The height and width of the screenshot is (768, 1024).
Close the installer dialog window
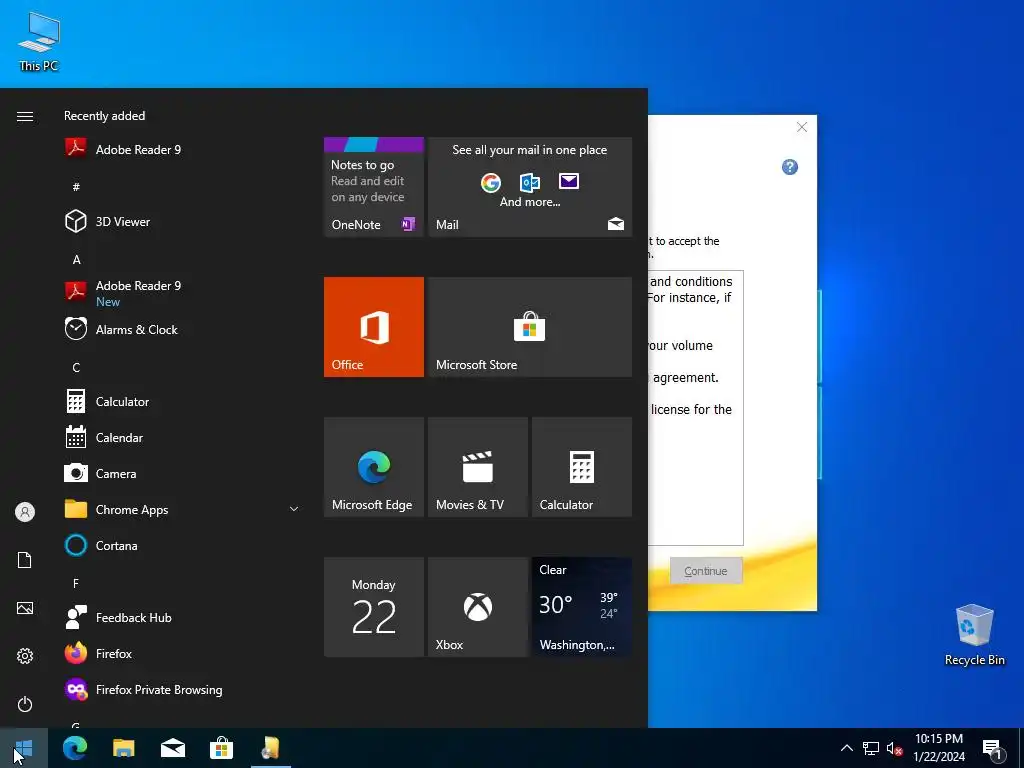pos(802,127)
